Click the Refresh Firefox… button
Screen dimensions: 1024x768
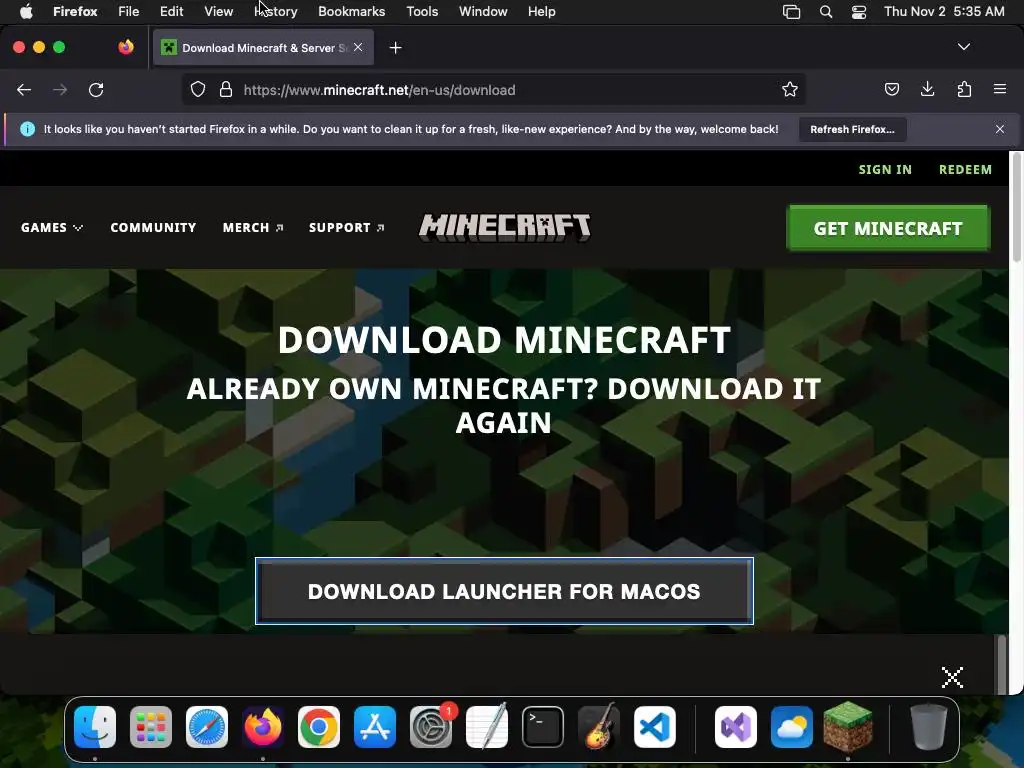[852, 129]
